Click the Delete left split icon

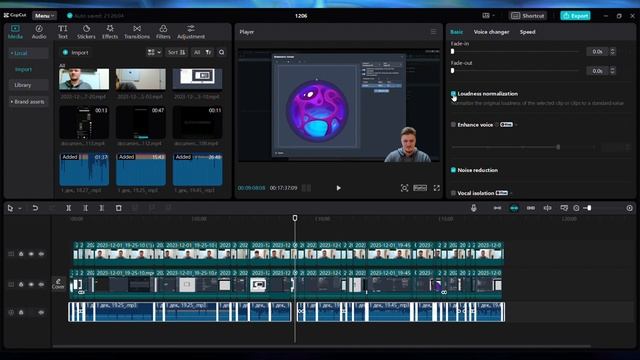click(x=85, y=208)
